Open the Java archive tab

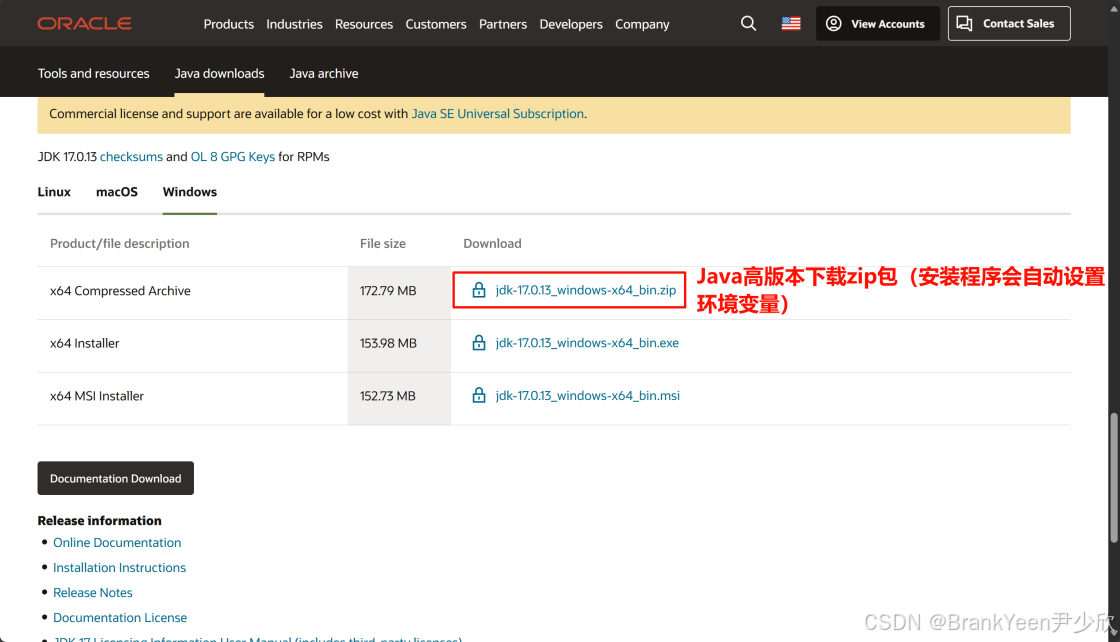tap(324, 74)
